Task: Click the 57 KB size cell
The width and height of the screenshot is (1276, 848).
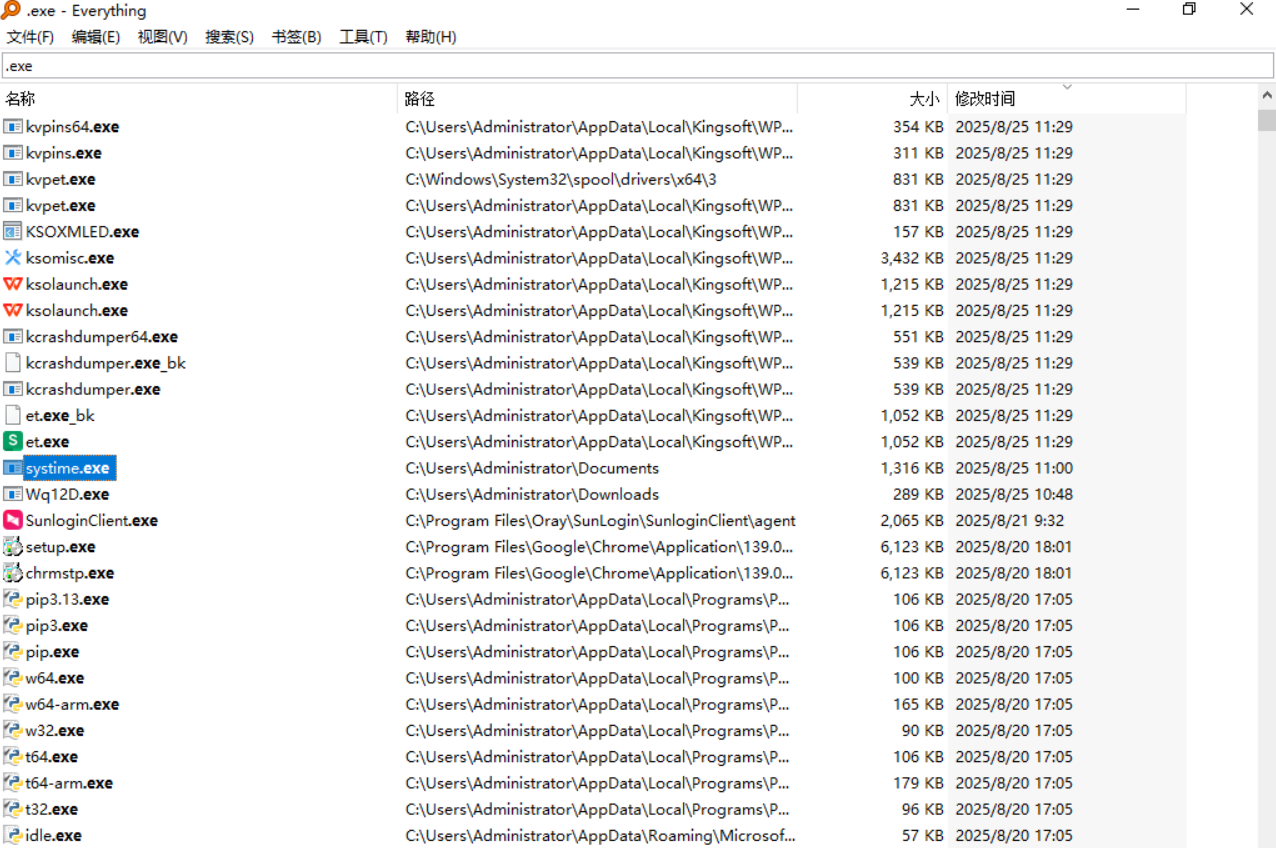Action: (923, 835)
